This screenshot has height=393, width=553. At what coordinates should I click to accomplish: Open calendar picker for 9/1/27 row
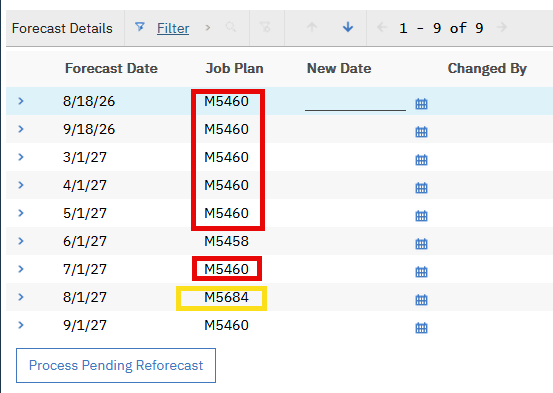click(x=421, y=327)
